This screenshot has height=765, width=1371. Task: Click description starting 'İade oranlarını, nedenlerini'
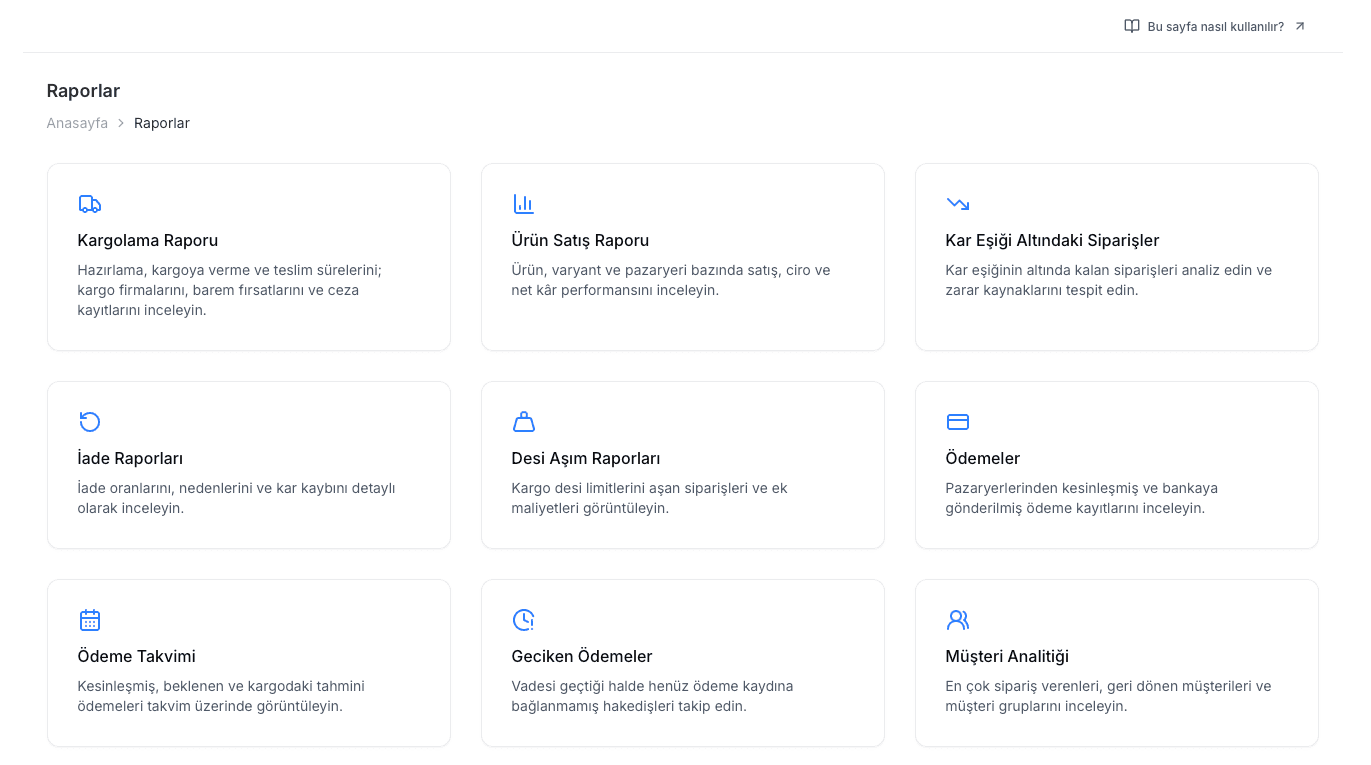pos(237,498)
